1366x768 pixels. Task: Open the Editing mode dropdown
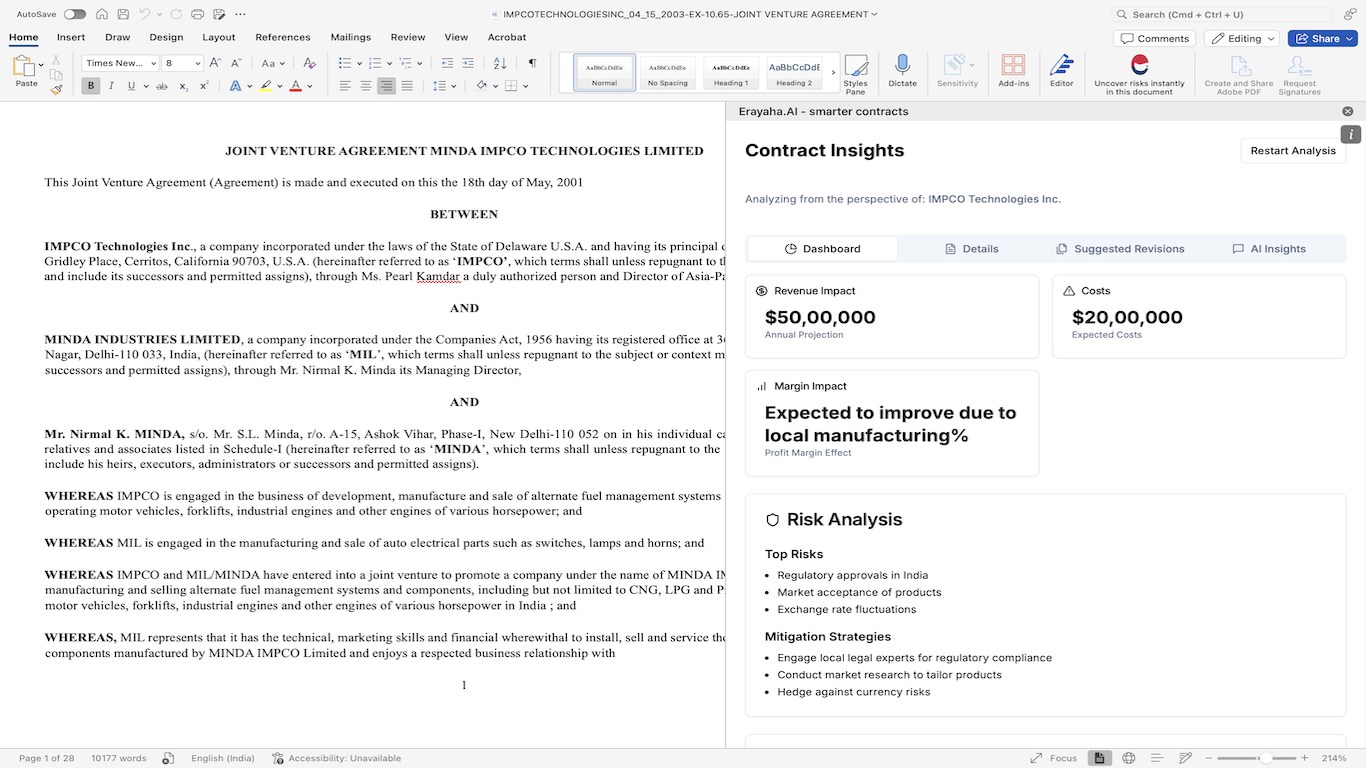pyautogui.click(x=1242, y=38)
